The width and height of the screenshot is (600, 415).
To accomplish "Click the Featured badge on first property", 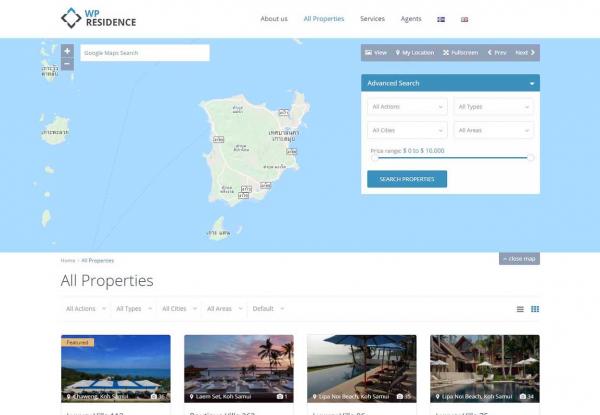I will coord(77,342).
